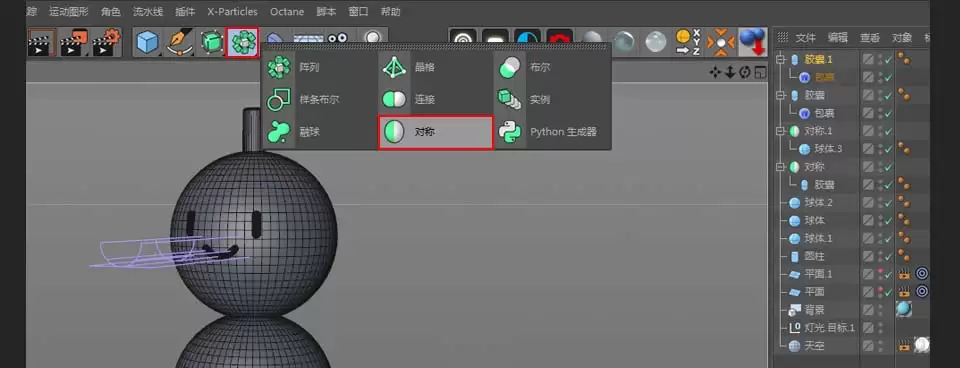960x368 pixels.
Task: Open 插件 menu
Action: [186, 12]
